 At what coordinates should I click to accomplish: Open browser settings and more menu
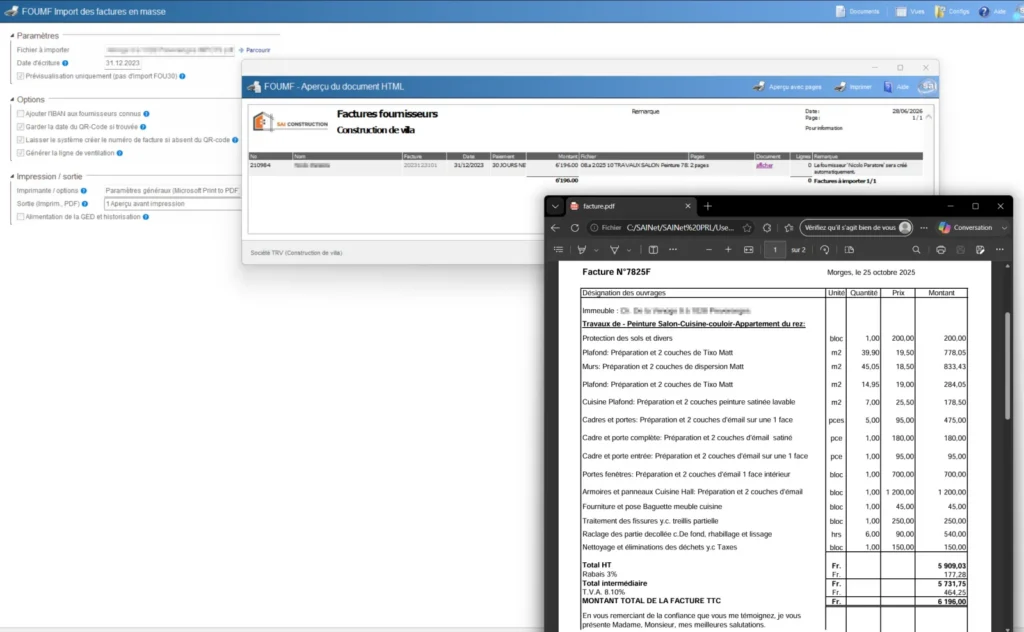point(923,228)
